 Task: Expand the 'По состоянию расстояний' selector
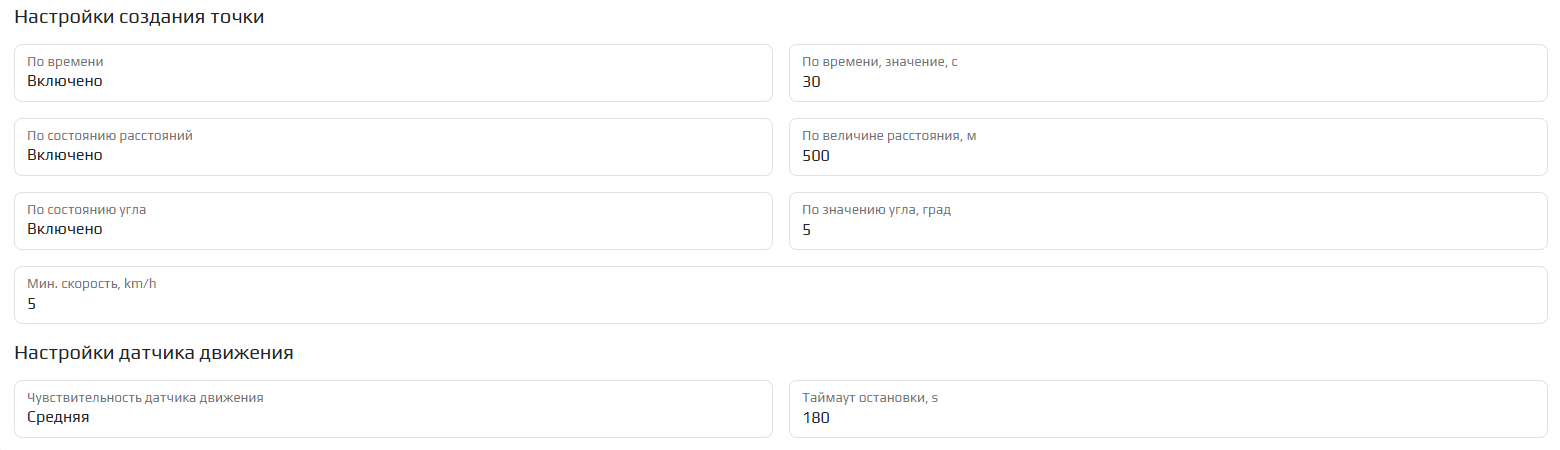393,147
